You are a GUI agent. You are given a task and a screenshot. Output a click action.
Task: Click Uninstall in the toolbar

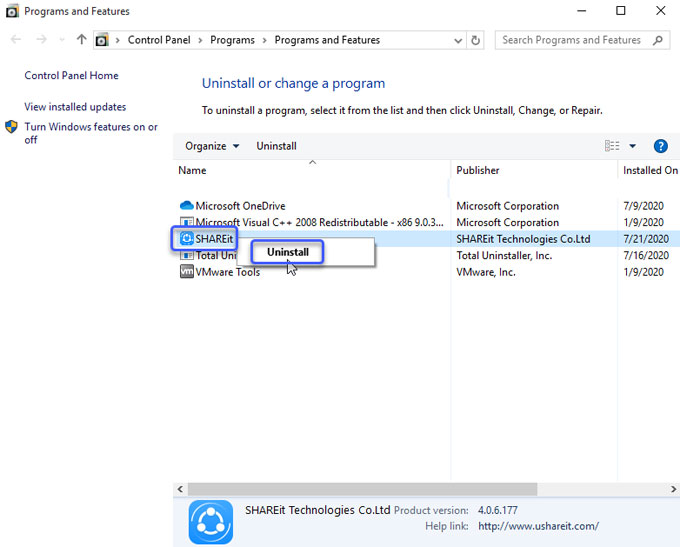pyautogui.click(x=276, y=146)
